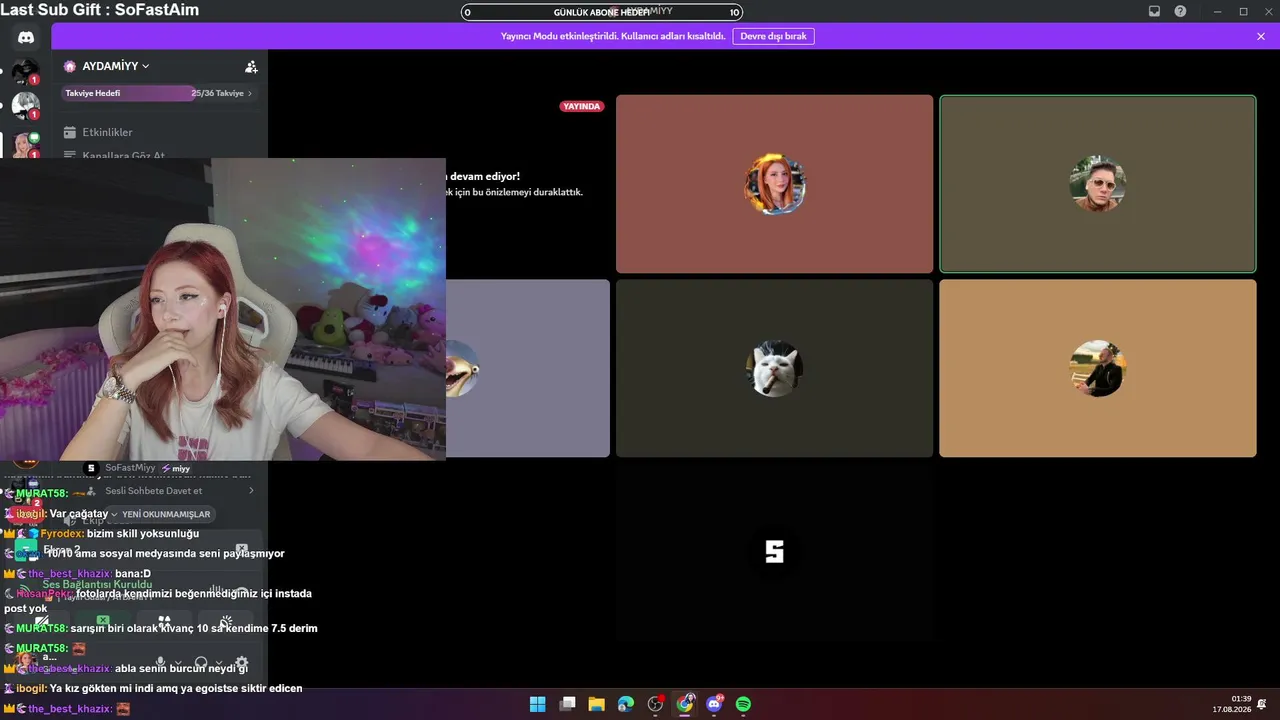Image resolution: width=1280 pixels, height=720 pixels.
Task: Select the cat avatar voice tile
Action: tap(774, 368)
